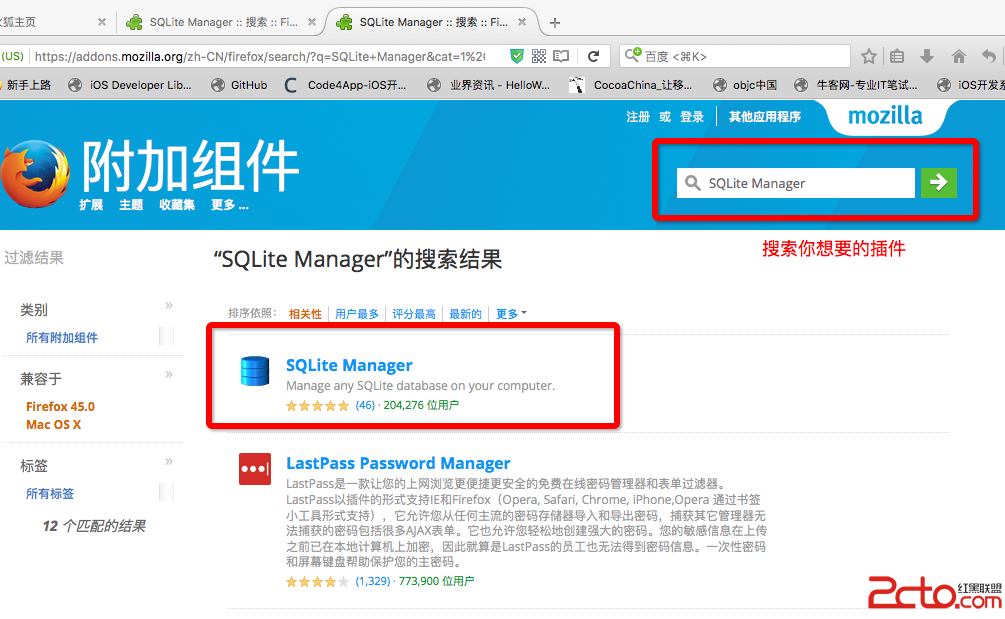Screen dimensions: 1005x619
Task: Click the add-on search field with SQLite Manager
Action: click(795, 183)
